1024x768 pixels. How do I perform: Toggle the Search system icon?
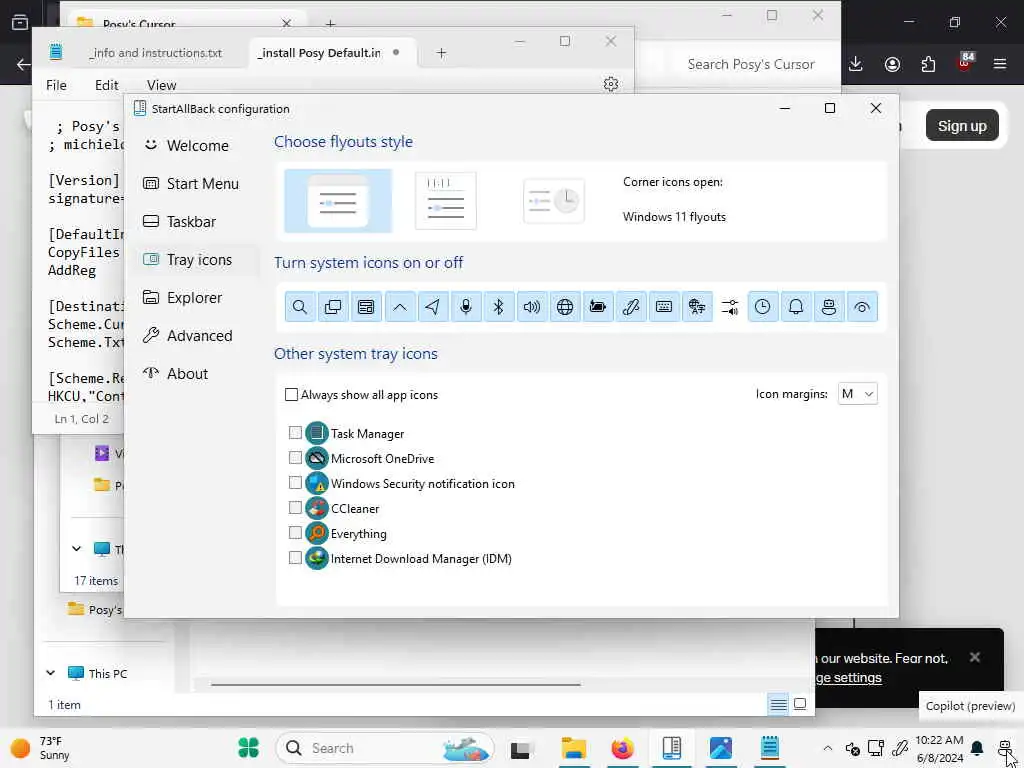click(300, 307)
